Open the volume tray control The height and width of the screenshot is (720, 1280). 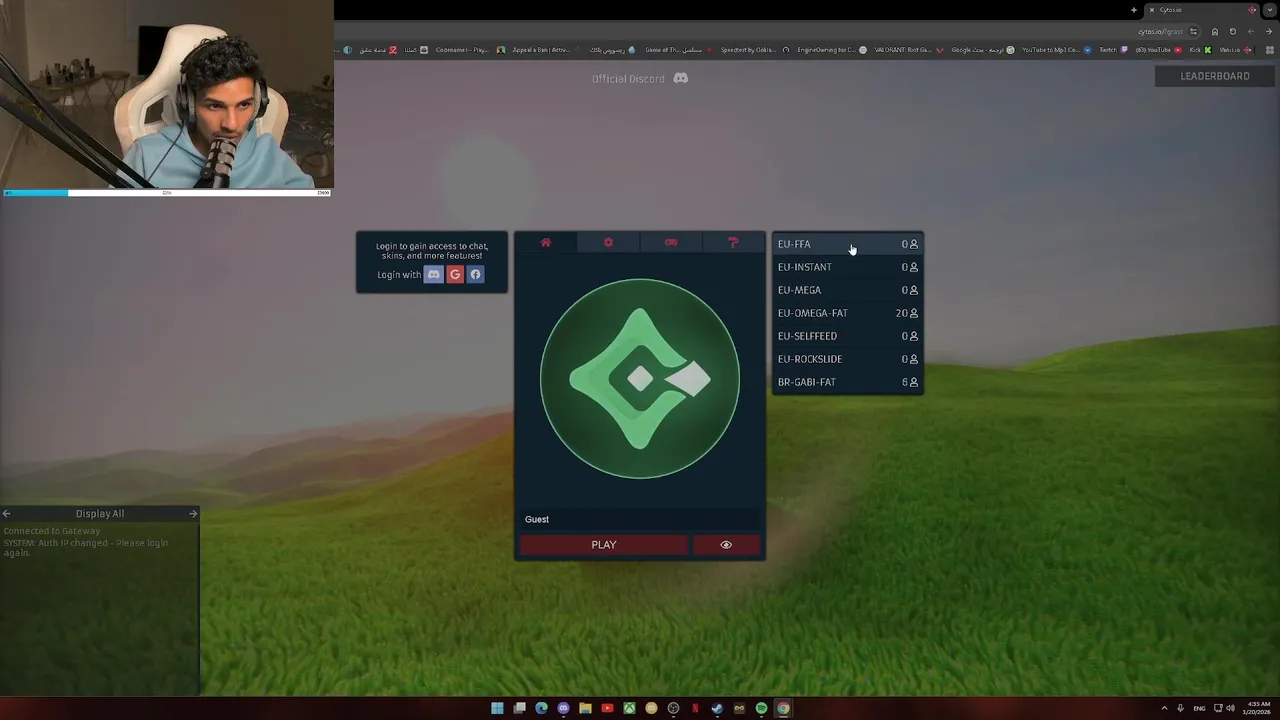(x=1230, y=708)
